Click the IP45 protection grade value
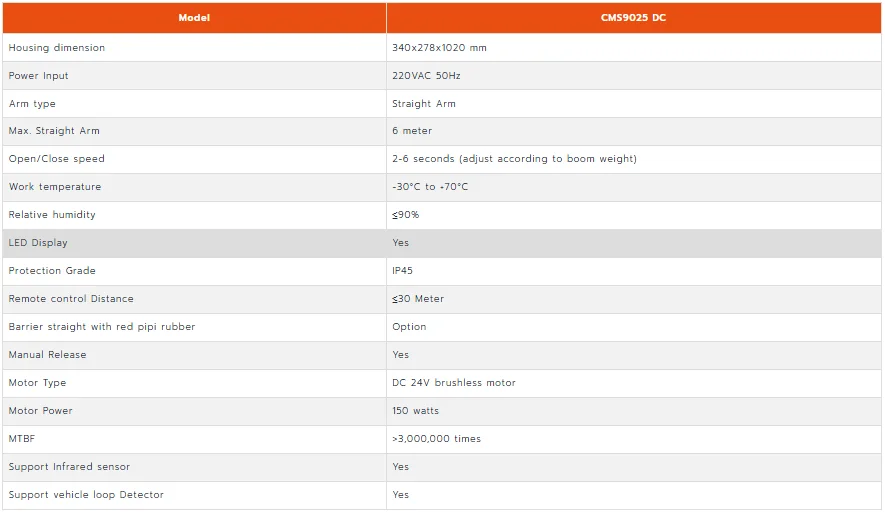Screen dimensions: 885x516 pos(402,270)
